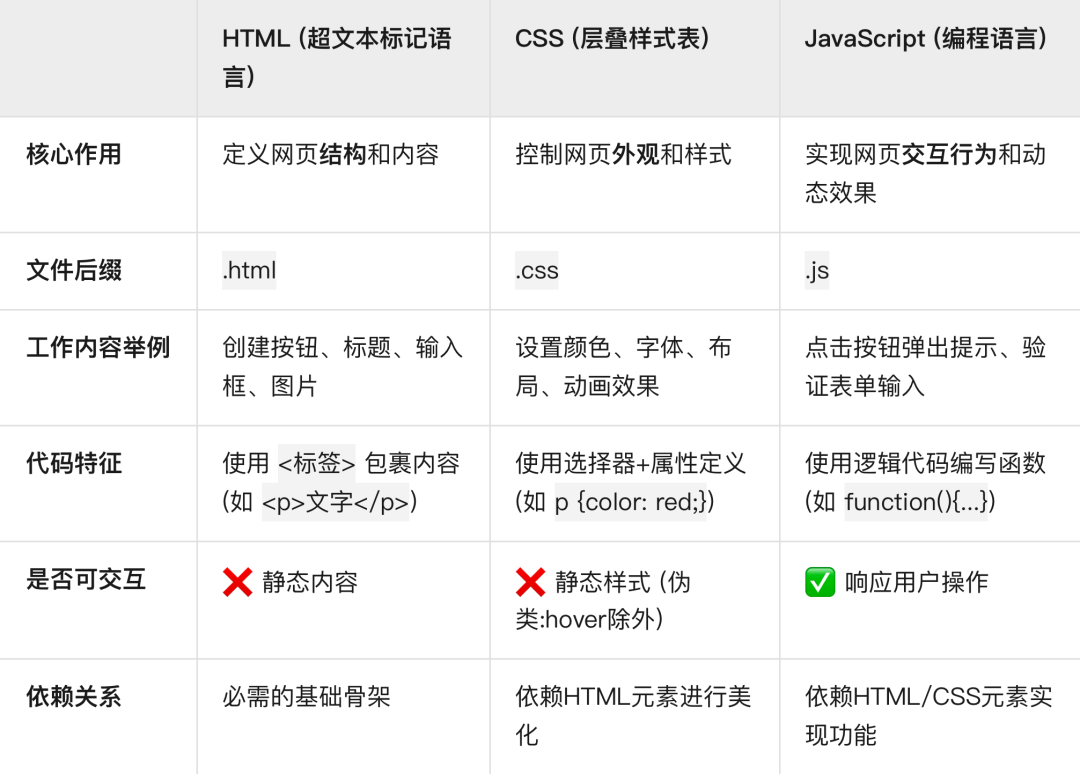Viewport: 1080px width, 774px height.
Task: Click the red X beside 静态内容
Action: (x=237, y=582)
